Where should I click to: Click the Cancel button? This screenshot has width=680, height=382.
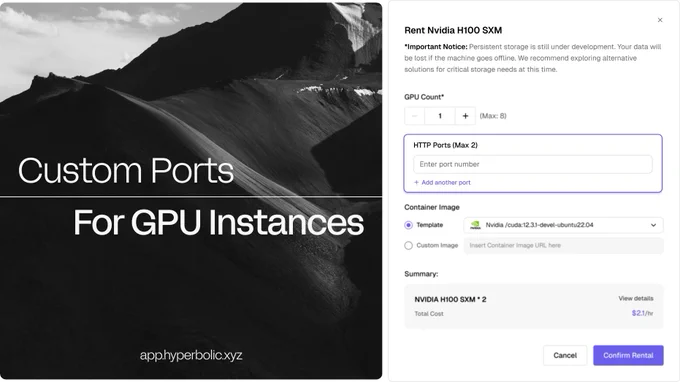[565, 355]
